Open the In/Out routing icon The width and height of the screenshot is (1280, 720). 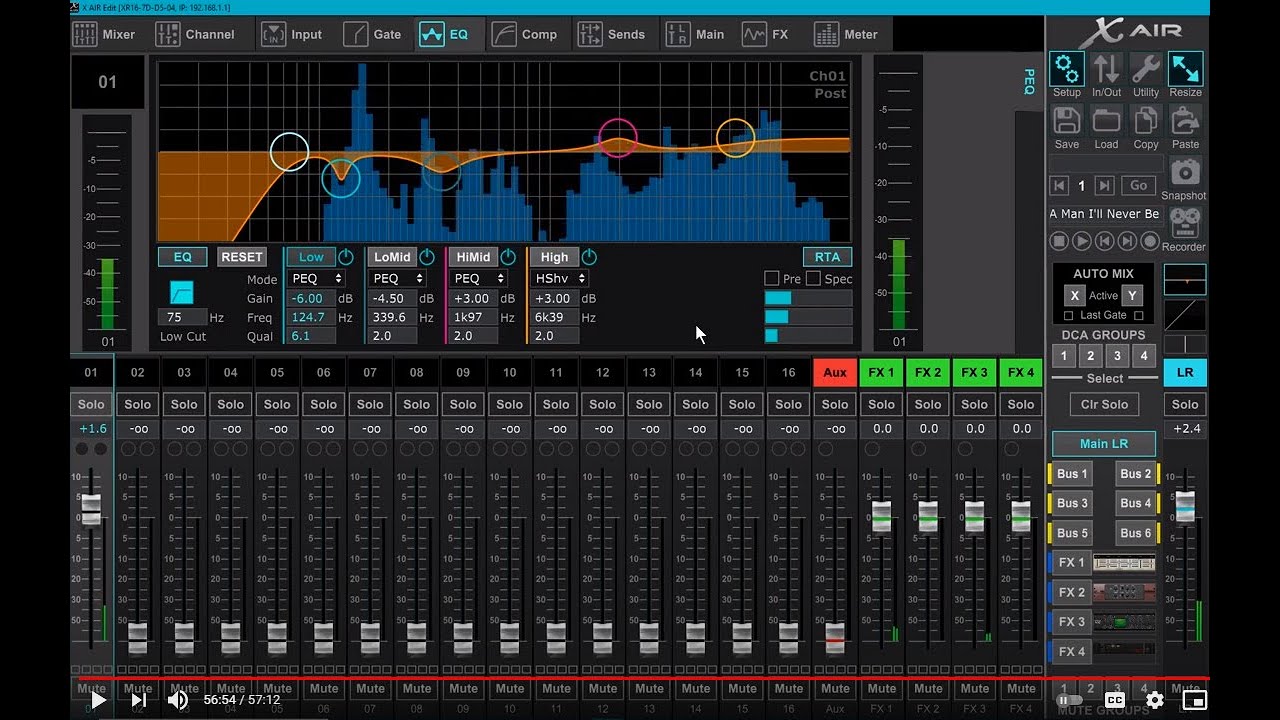1106,69
